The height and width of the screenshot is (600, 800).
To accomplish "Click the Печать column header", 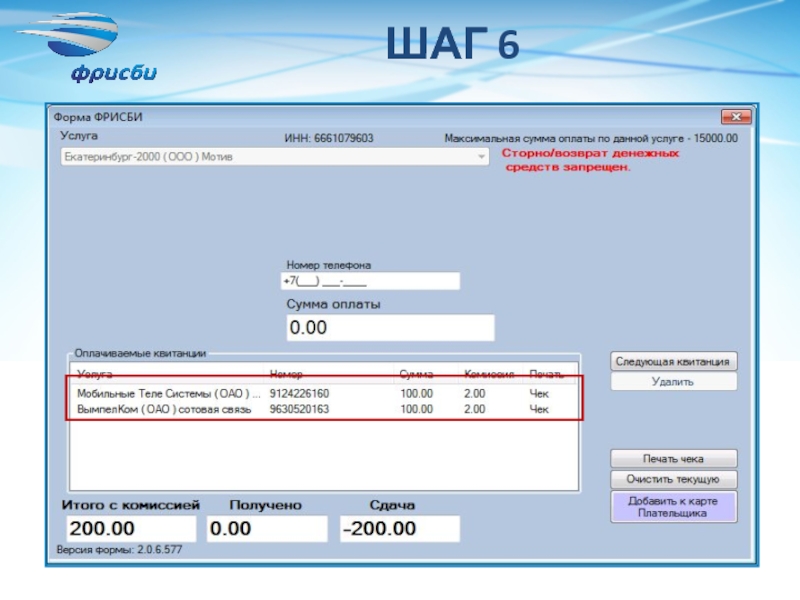I will 550,374.
